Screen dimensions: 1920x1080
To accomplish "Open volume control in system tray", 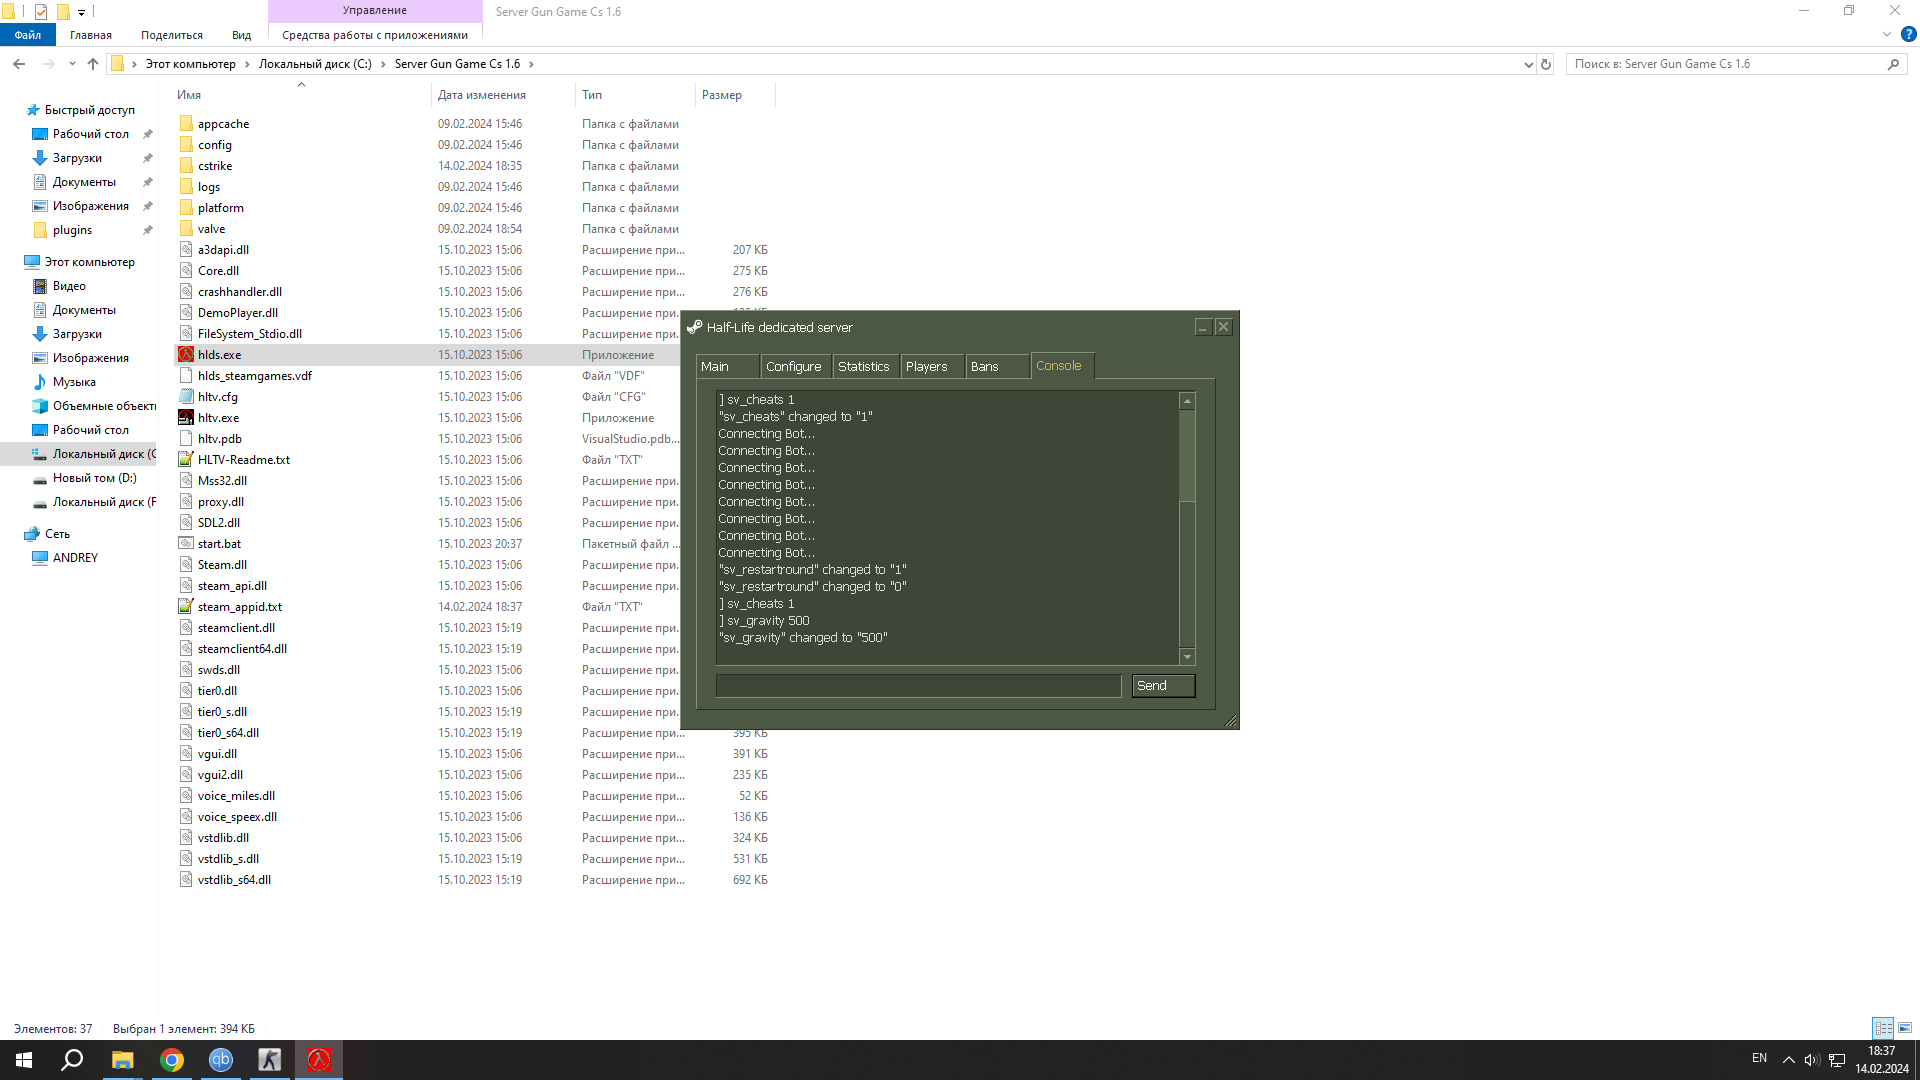I will pos(1812,1060).
